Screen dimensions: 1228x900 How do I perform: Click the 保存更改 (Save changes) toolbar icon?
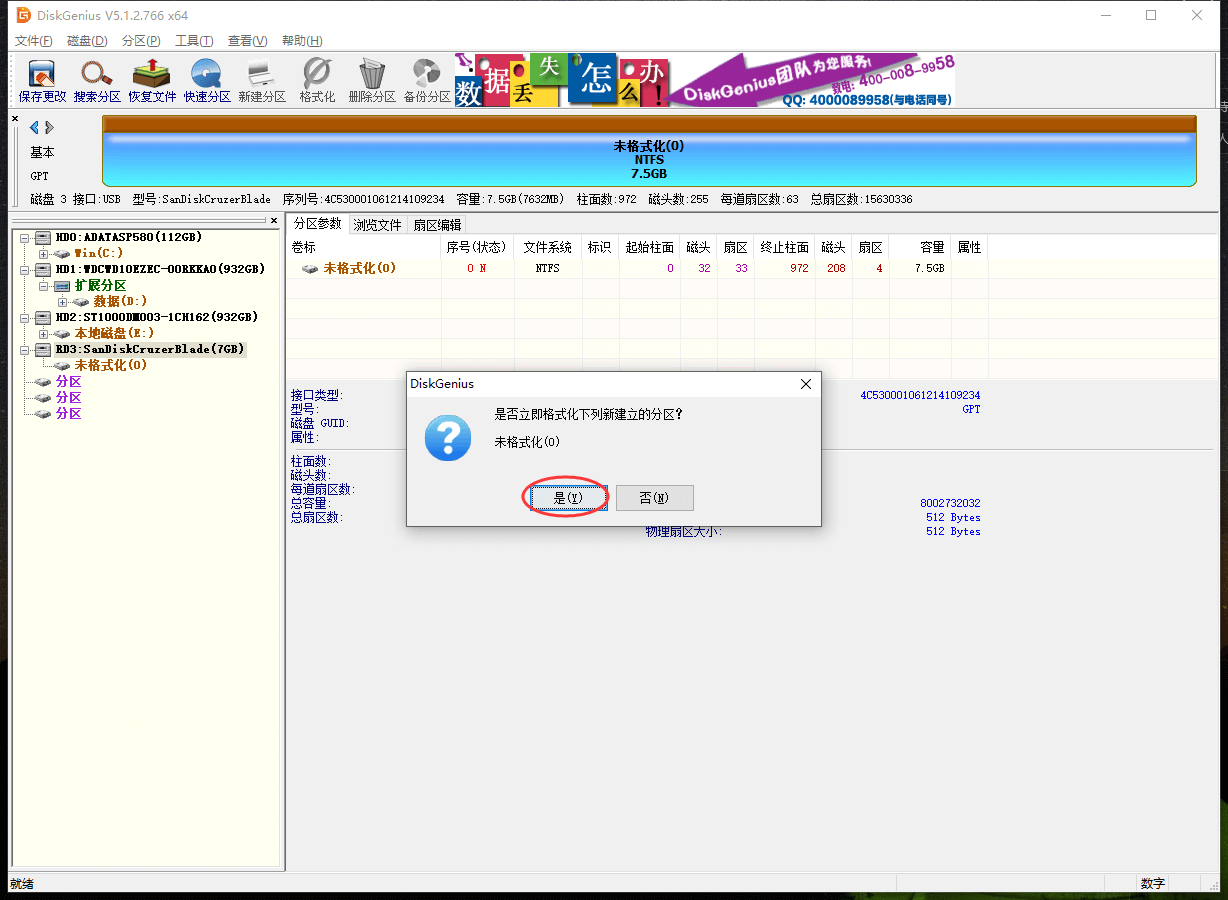click(42, 80)
